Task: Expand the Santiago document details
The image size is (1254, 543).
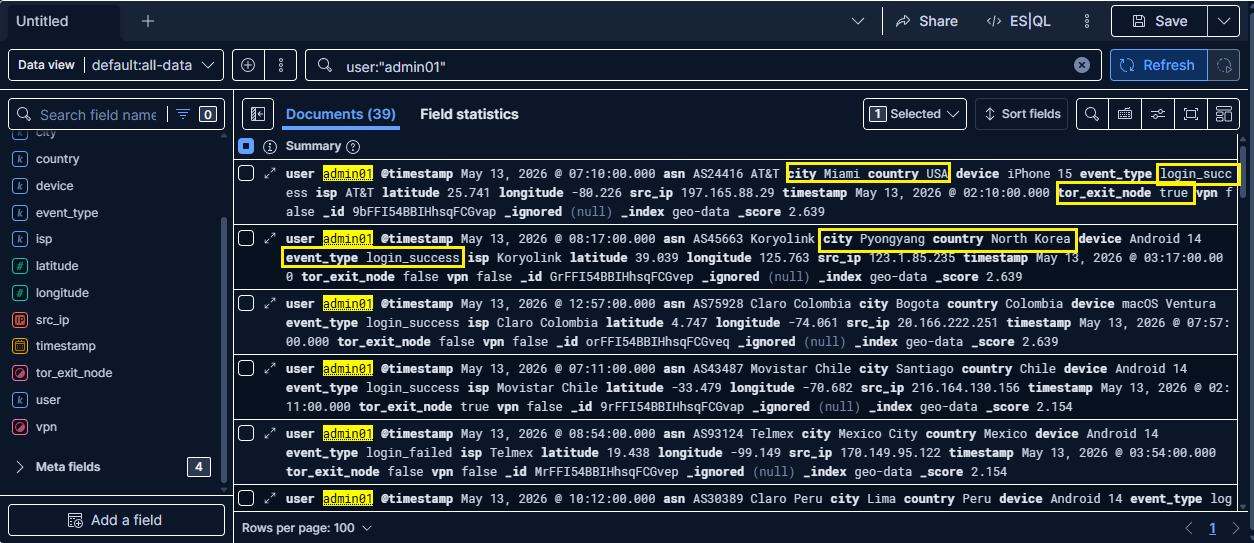Action: pos(270,368)
